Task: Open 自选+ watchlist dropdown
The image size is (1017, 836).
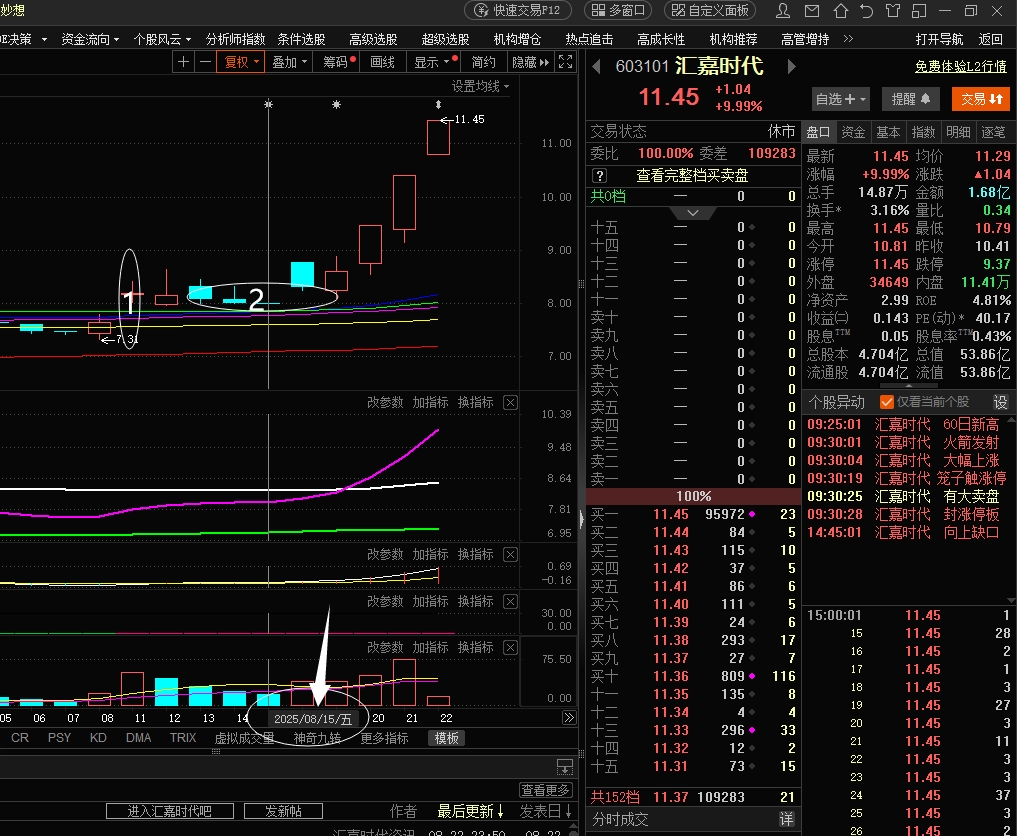Action: 840,99
